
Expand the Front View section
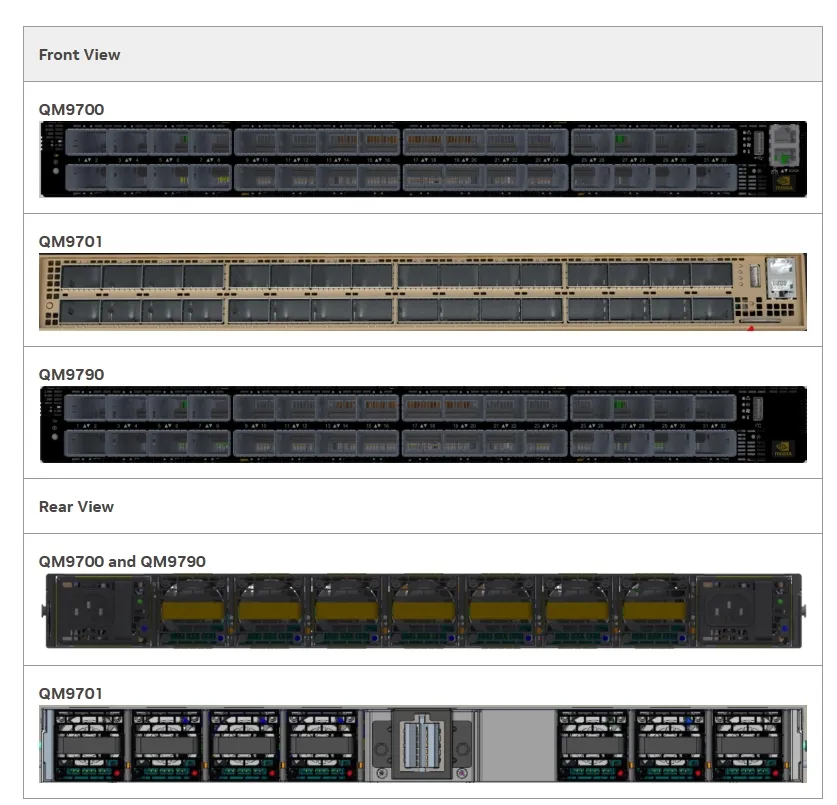pos(79,55)
